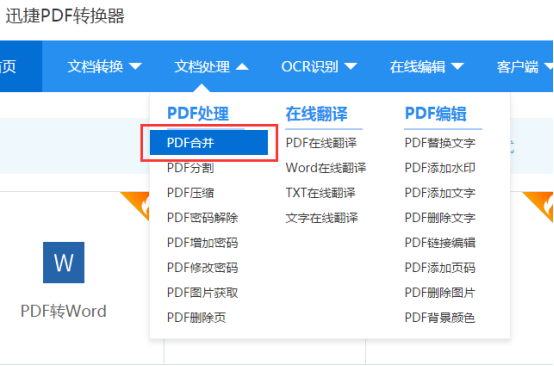Select PDF增加密码 entry

(x=202, y=243)
